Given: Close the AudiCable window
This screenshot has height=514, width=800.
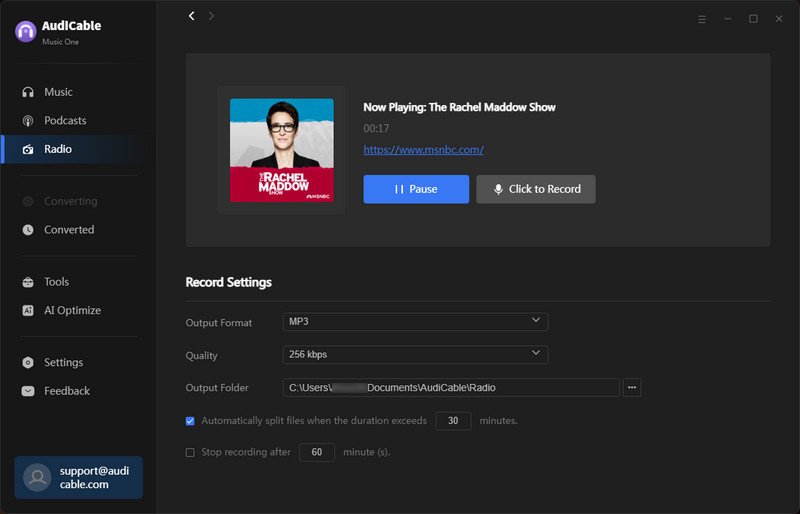Looking at the screenshot, I should click(x=779, y=19).
